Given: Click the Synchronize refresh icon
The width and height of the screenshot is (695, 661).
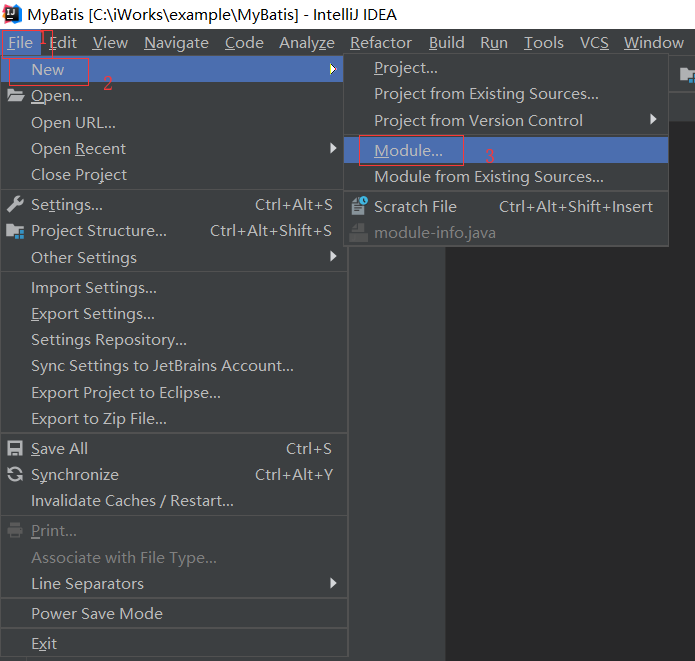Looking at the screenshot, I should (x=15, y=475).
